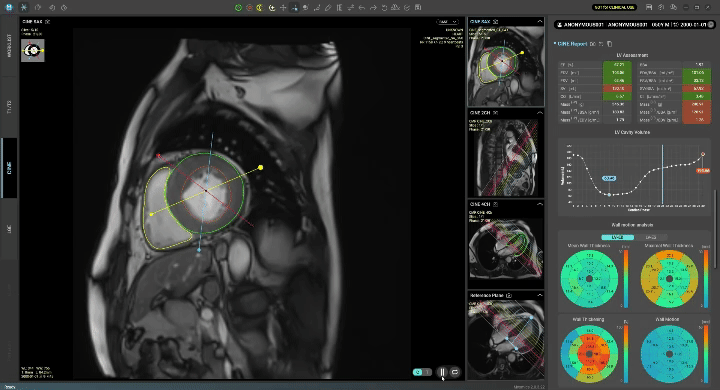This screenshot has width=720, height=390.
Task: Select the CINE SAX side panel image
Action: coord(506,66)
